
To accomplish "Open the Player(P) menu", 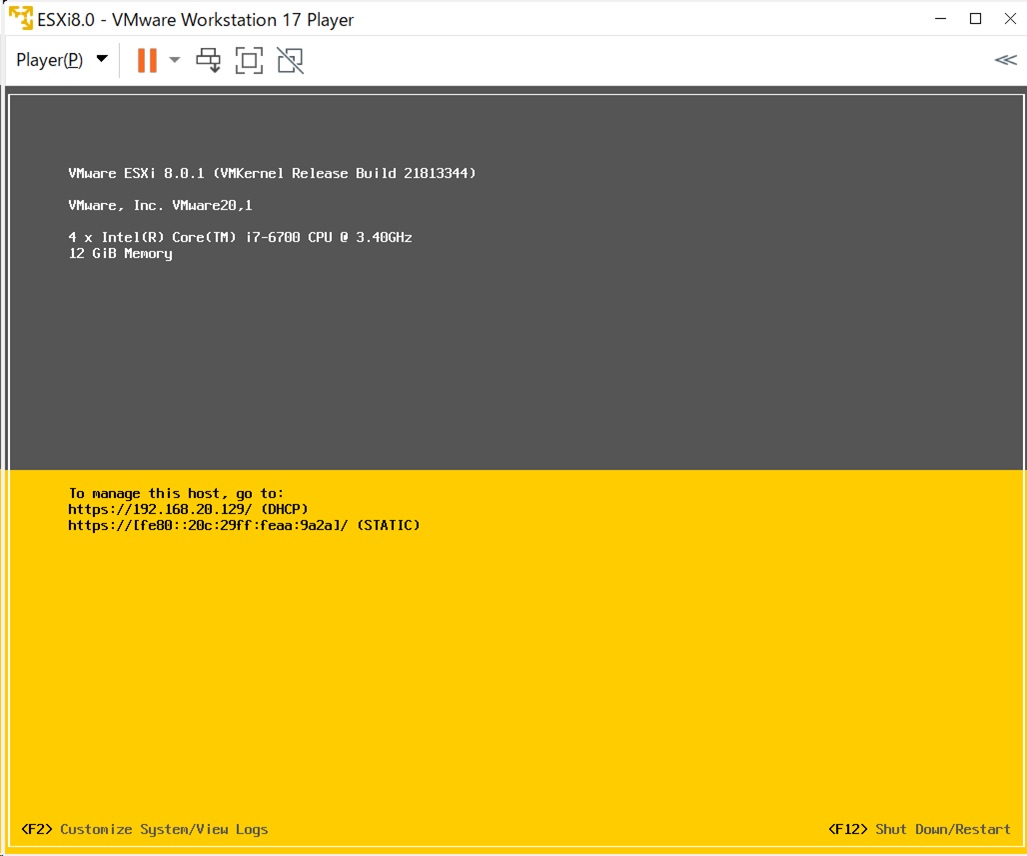I will click(x=50, y=60).
